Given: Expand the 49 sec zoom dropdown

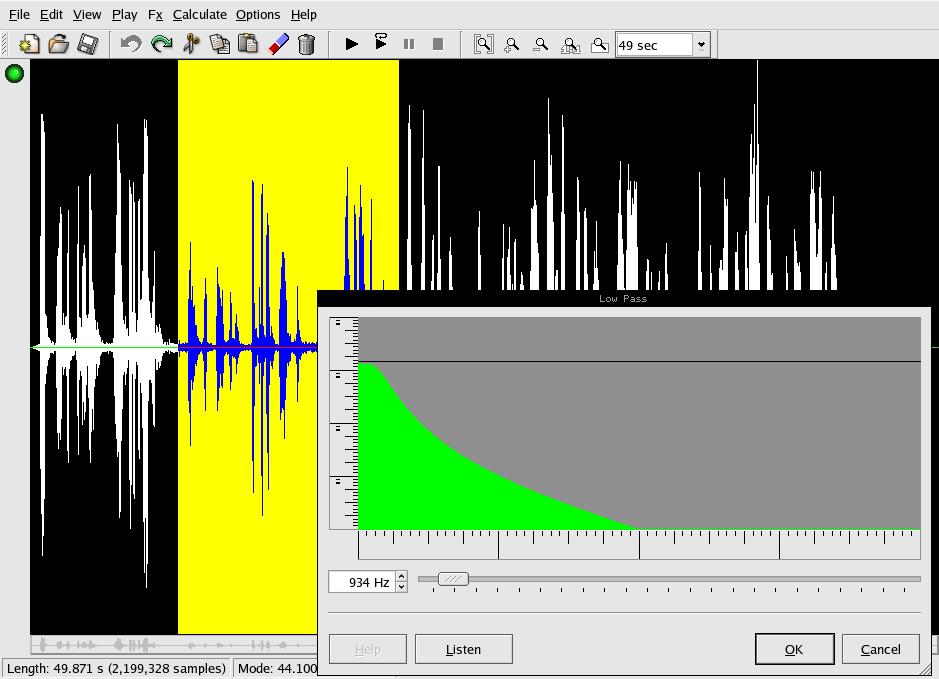Looking at the screenshot, I should point(701,45).
